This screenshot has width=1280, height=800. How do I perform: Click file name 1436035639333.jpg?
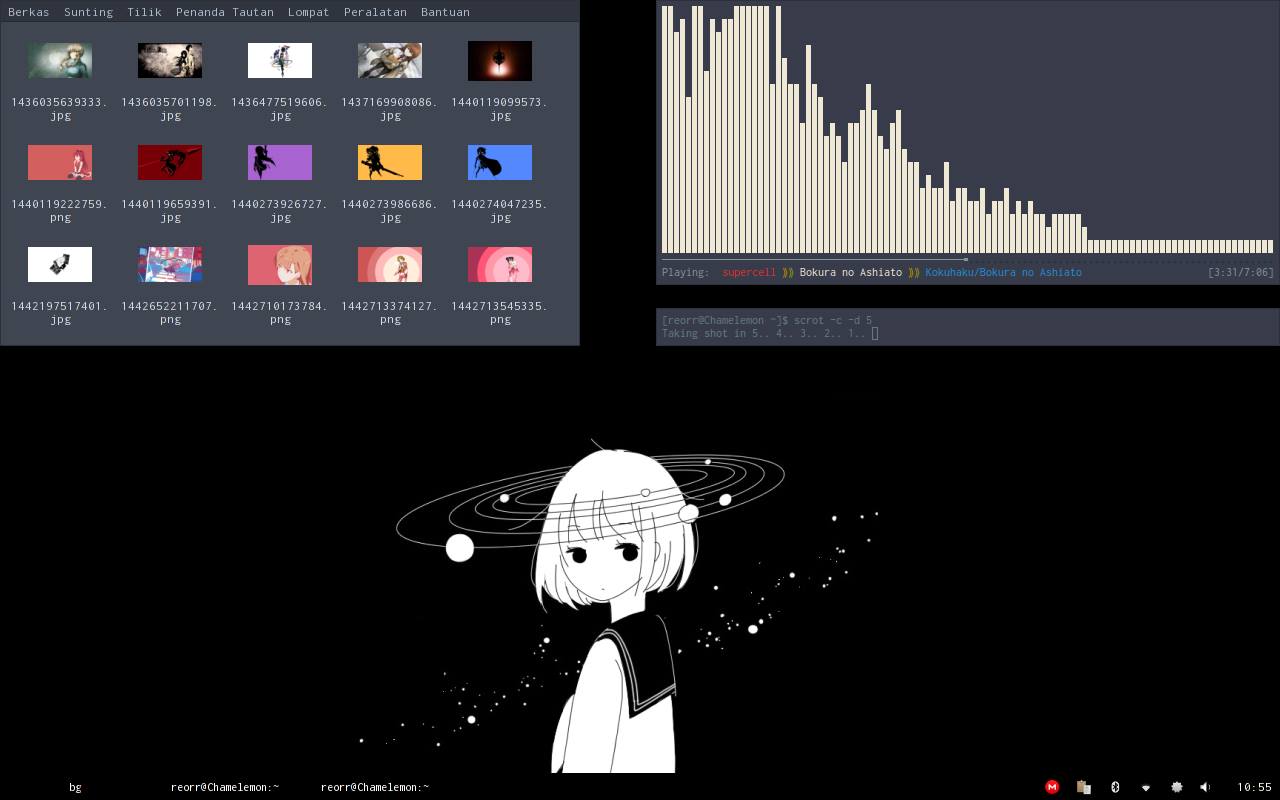pos(60,109)
